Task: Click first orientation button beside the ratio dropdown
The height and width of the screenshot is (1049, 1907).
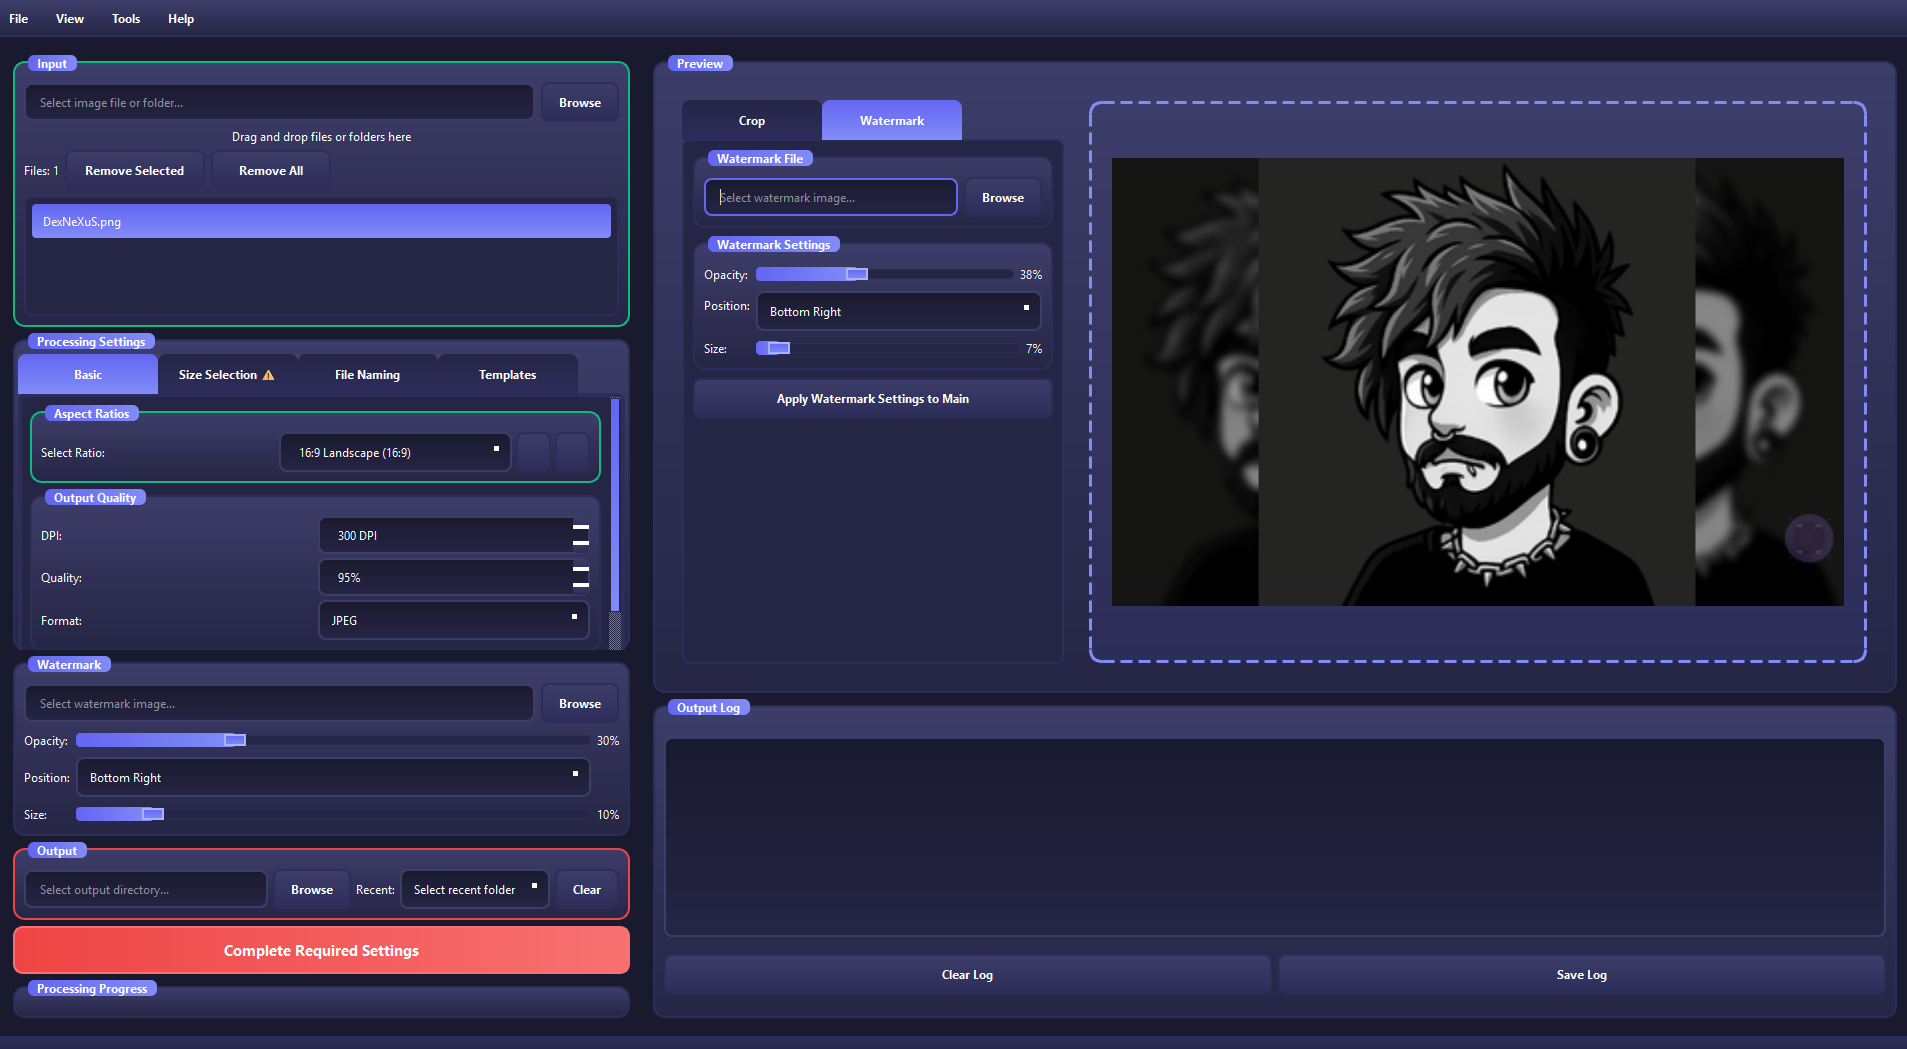Action: point(533,452)
